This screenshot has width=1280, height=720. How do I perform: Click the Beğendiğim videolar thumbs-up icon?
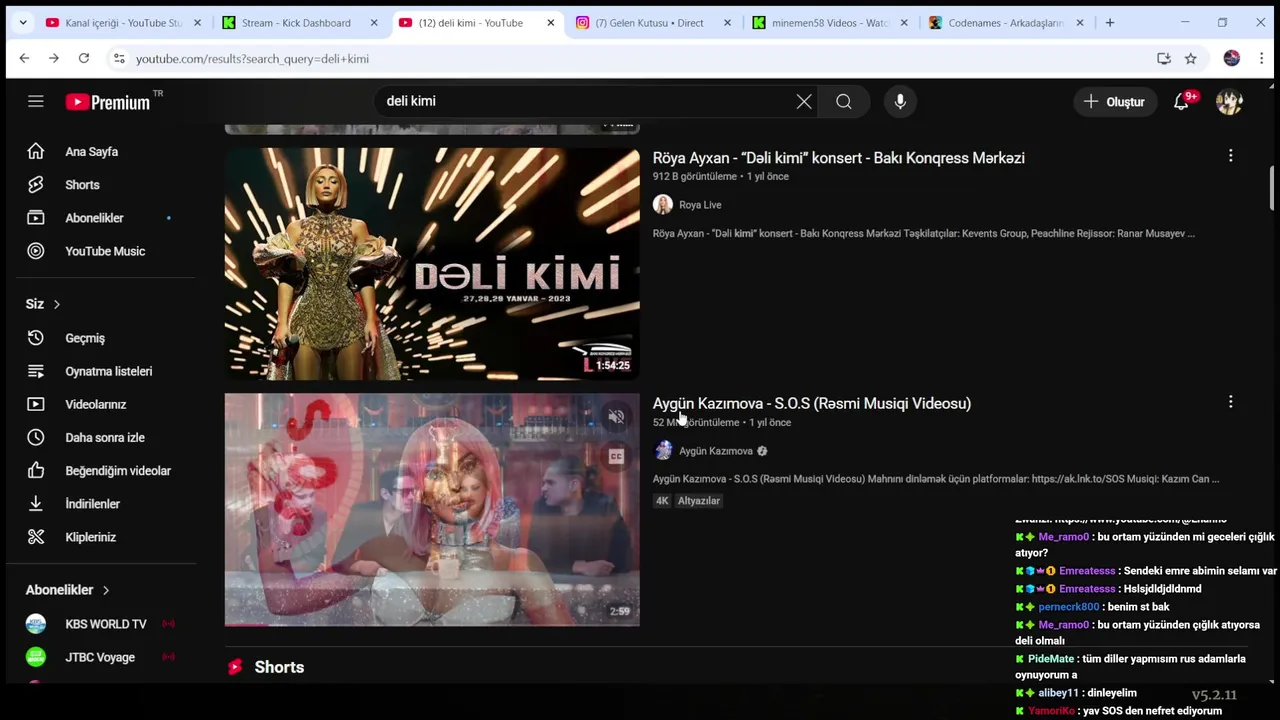click(36, 470)
